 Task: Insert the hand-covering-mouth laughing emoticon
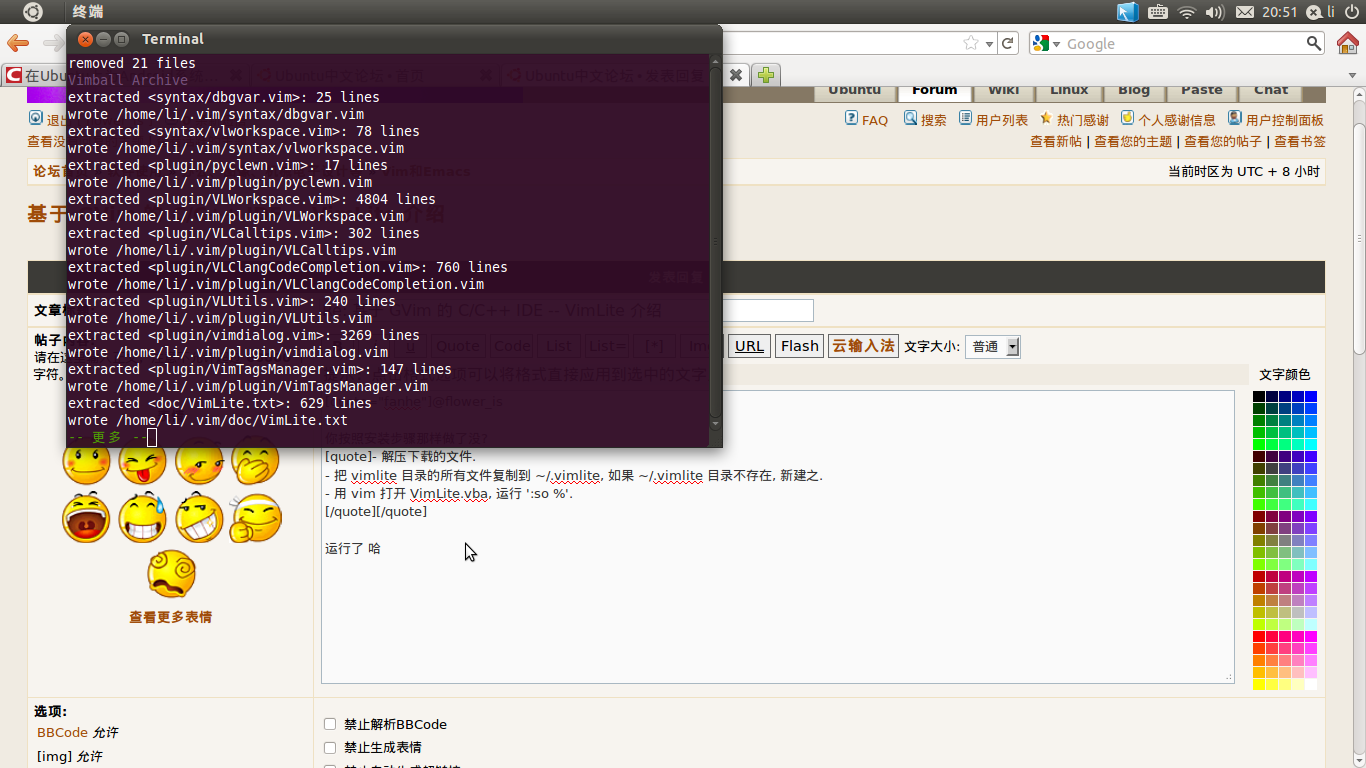tap(256, 462)
